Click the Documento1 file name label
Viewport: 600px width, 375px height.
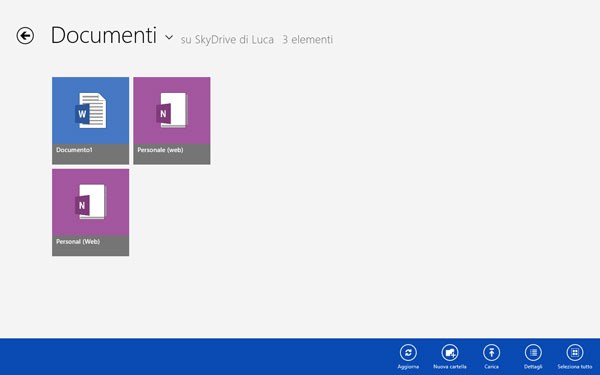point(74,150)
